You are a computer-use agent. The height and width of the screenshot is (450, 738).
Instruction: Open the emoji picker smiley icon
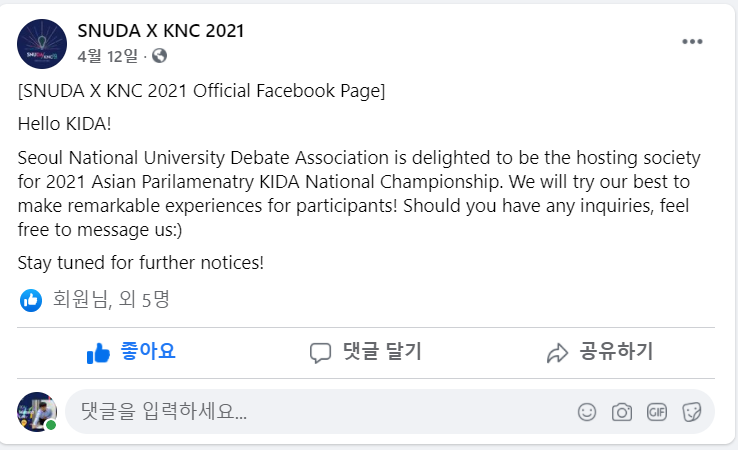[x=587, y=412]
